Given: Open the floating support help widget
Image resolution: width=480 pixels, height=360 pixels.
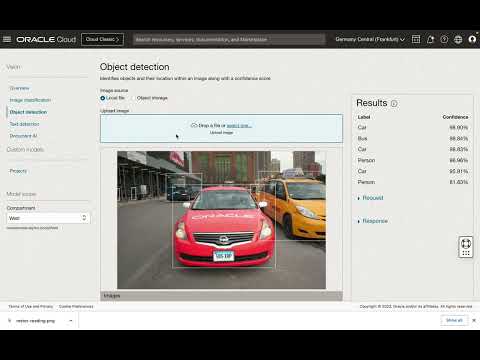Looking at the screenshot, I should 466,247.
